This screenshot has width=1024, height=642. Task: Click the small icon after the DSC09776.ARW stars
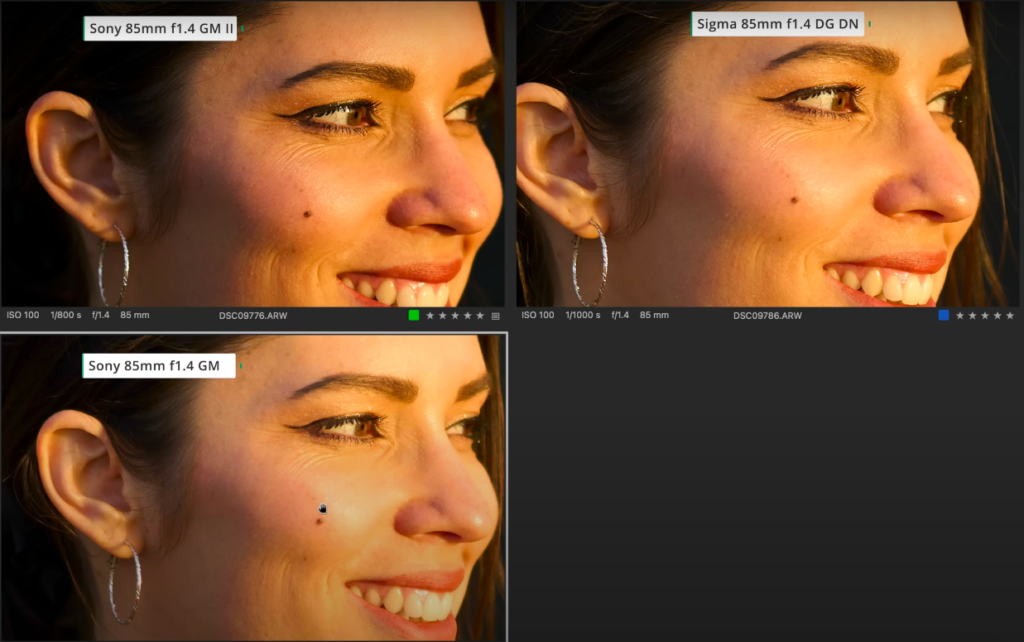496,316
